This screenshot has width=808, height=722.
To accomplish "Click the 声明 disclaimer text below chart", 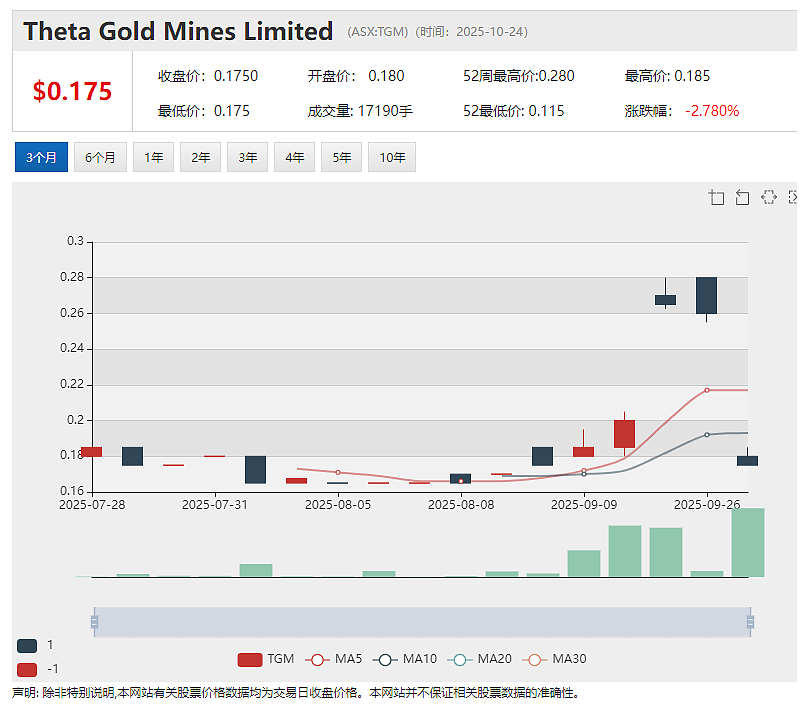I will tap(296, 693).
